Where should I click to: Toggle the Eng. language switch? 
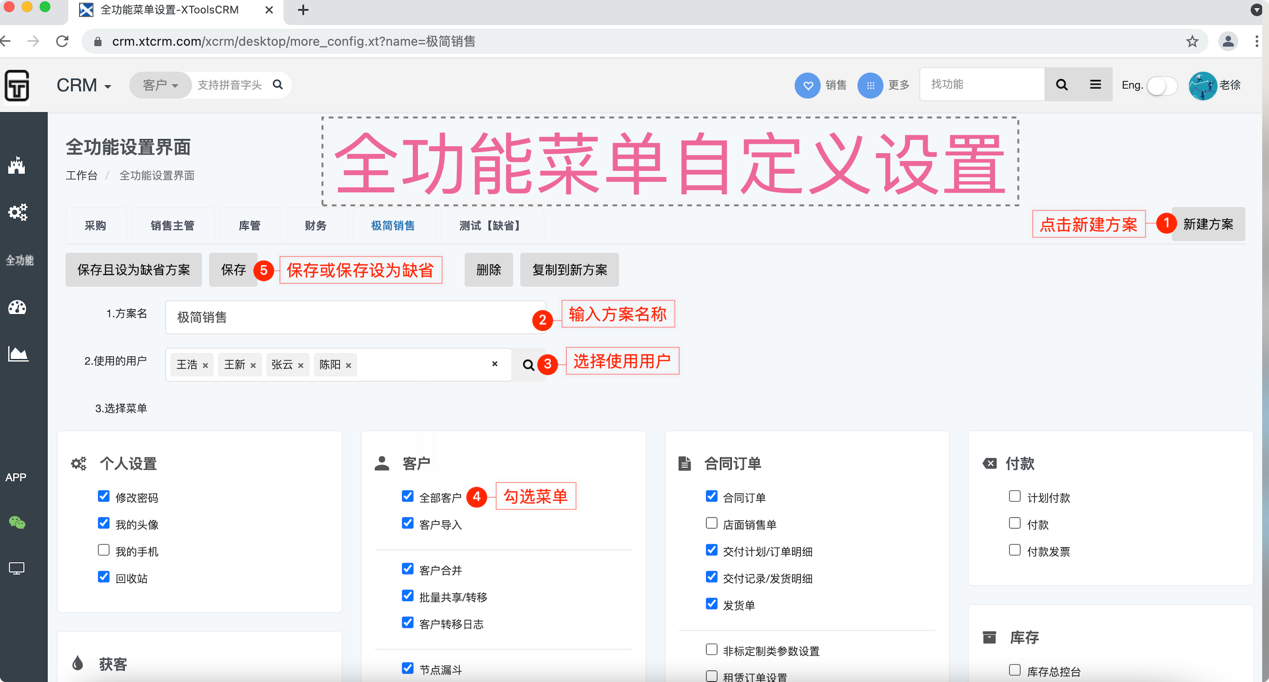[x=1161, y=85]
